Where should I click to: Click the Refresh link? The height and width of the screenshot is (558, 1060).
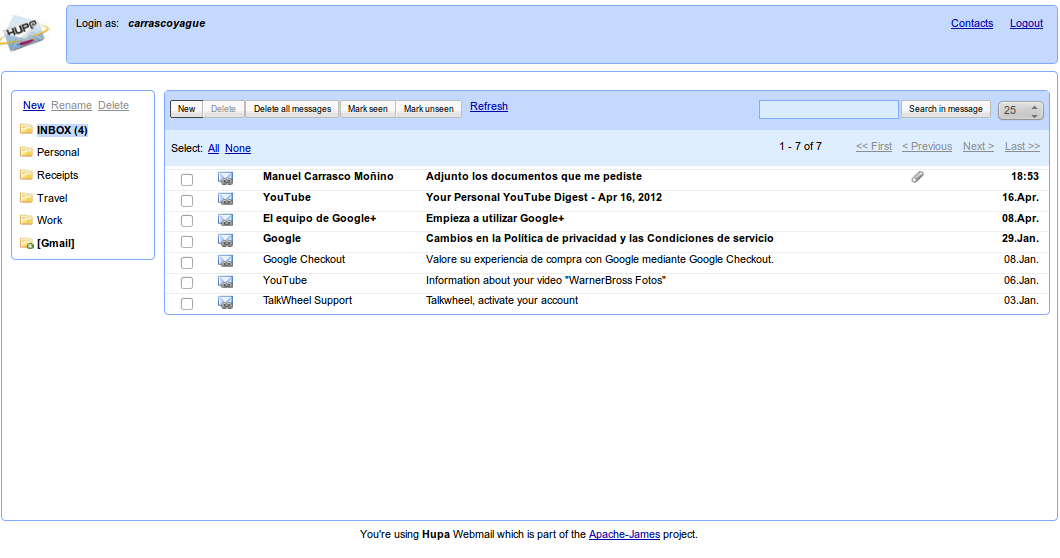(x=489, y=106)
